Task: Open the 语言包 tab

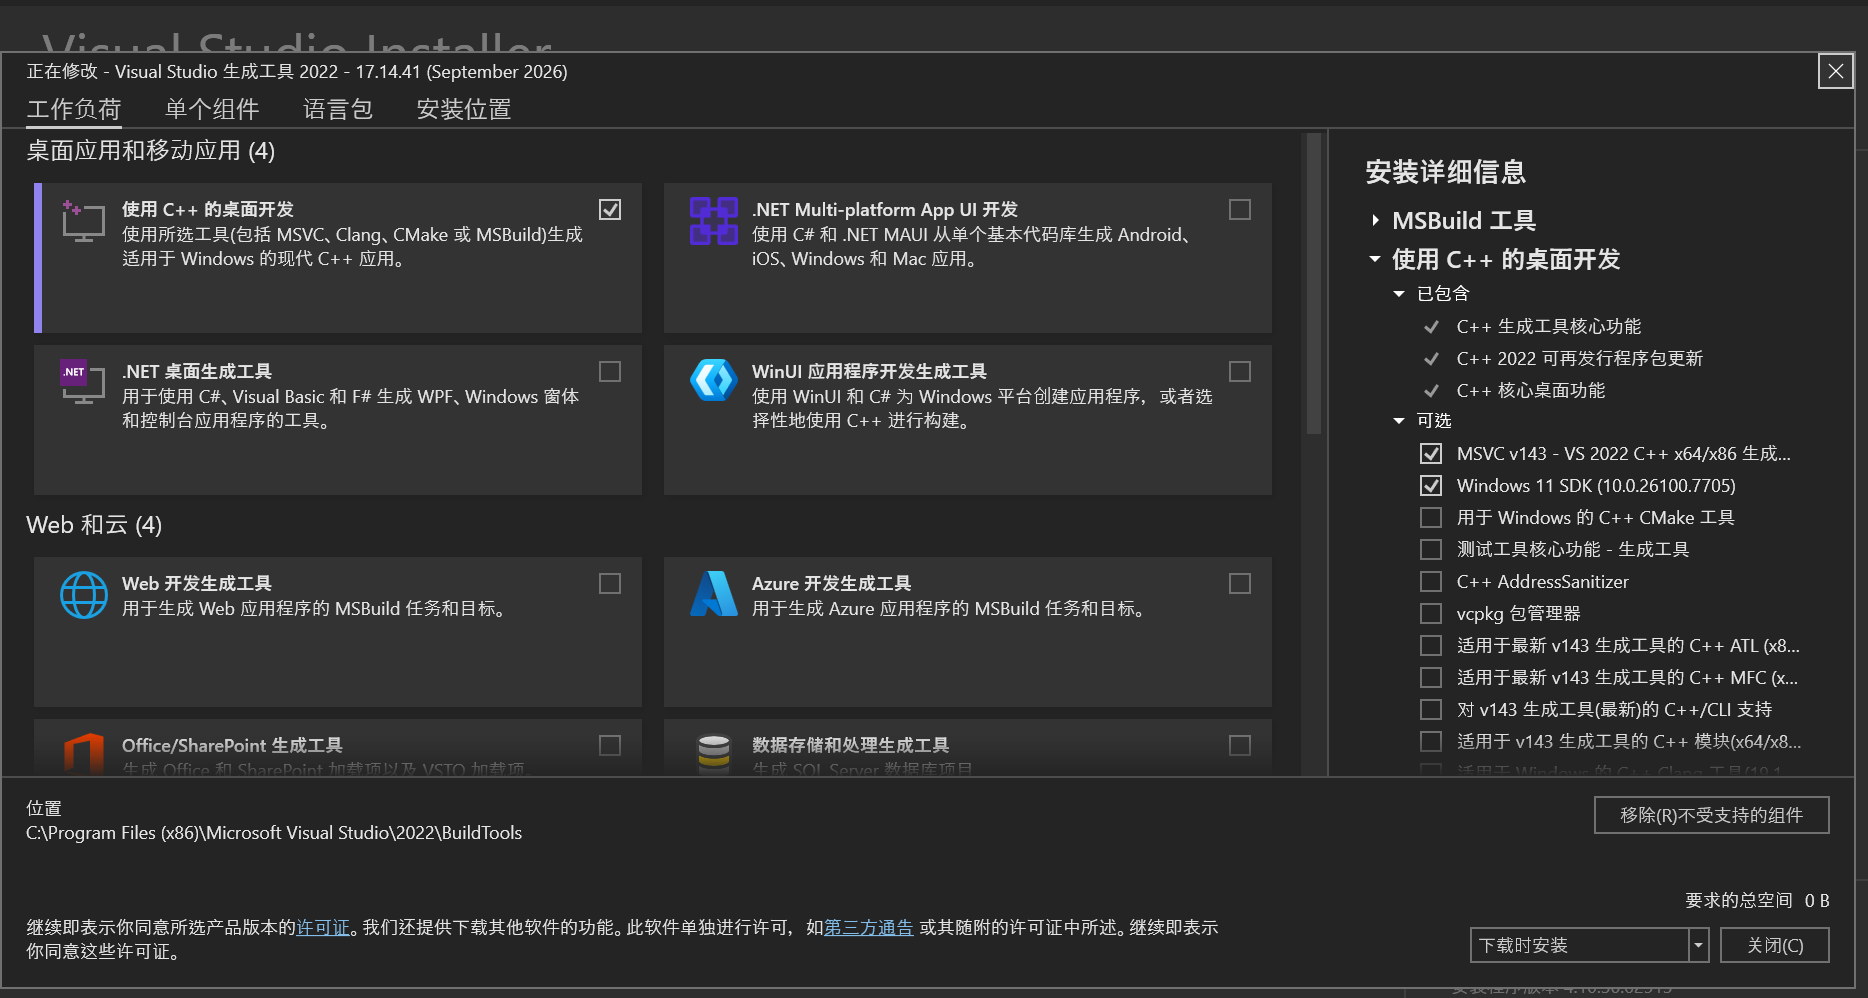Action: tap(338, 109)
